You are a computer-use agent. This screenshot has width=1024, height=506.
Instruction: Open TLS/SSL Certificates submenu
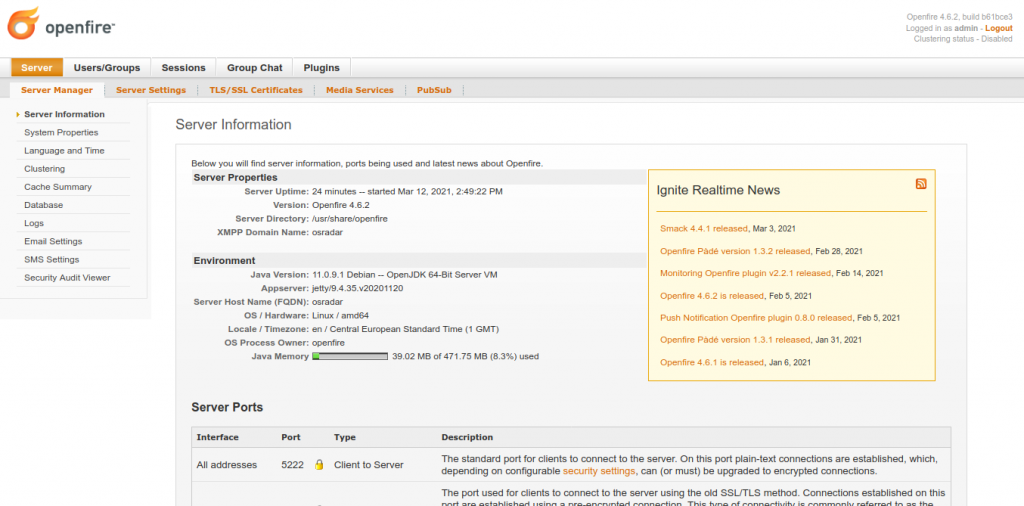[x=256, y=90]
